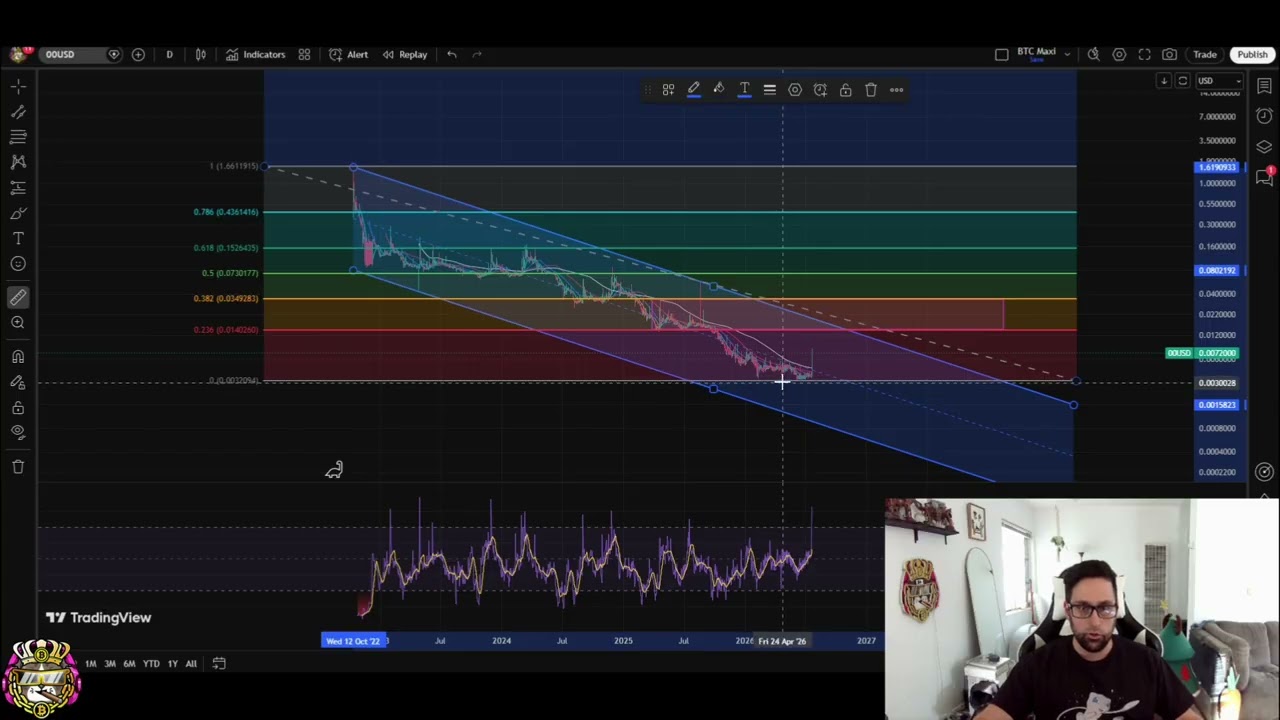Change text color in floating toolbar
The width and height of the screenshot is (1280, 720).
click(x=744, y=90)
